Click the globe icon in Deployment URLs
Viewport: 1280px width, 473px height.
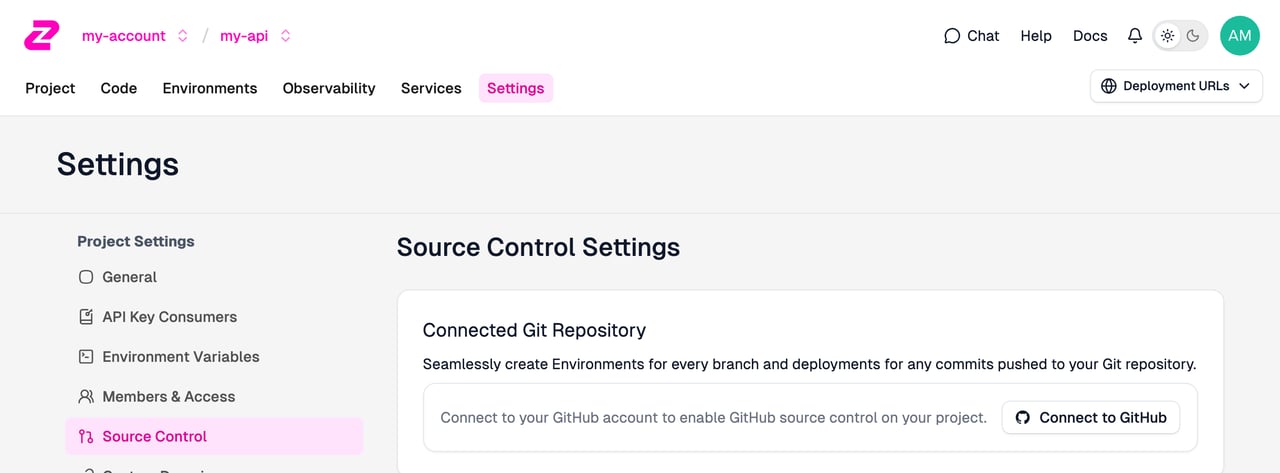1109,86
